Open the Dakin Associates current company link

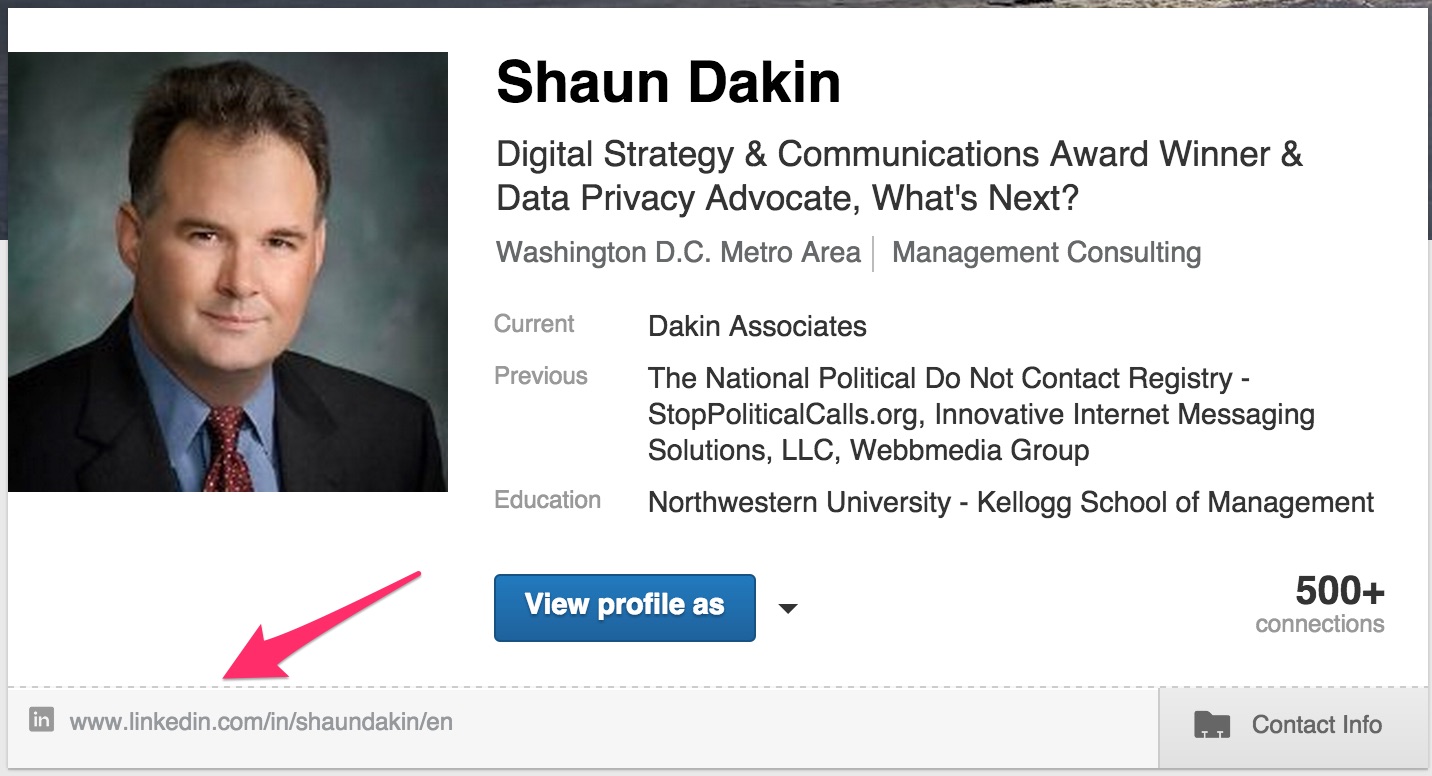point(757,326)
